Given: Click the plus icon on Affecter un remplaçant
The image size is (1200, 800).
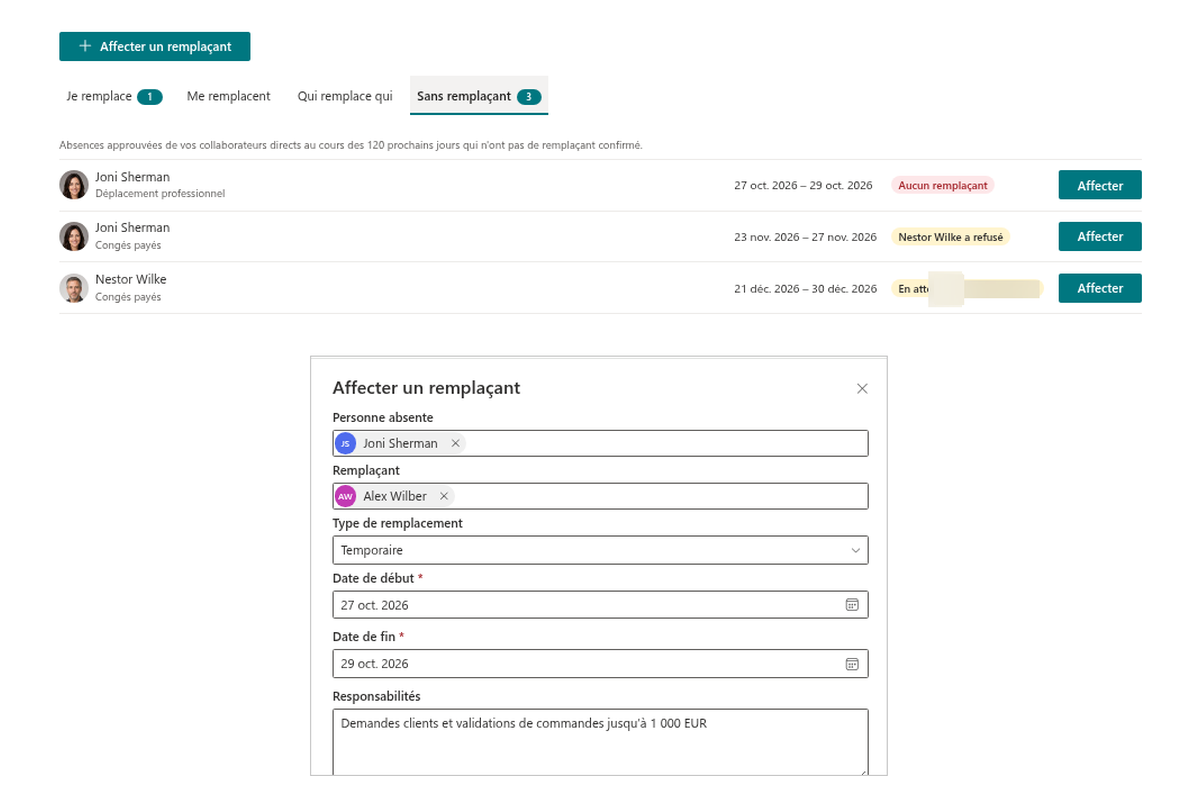Looking at the screenshot, I should coord(85,46).
